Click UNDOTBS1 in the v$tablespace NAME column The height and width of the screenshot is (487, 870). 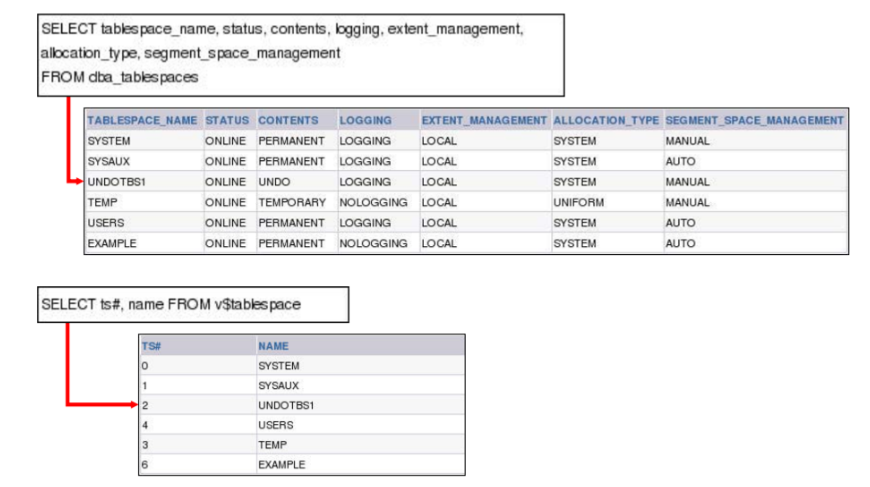(x=286, y=405)
